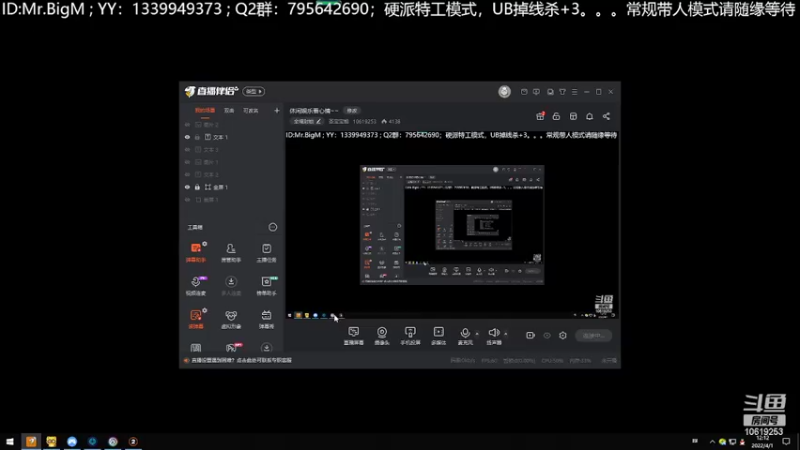Click the go-live button at bottom right
800x450 pixels.
pyautogui.click(x=593, y=336)
